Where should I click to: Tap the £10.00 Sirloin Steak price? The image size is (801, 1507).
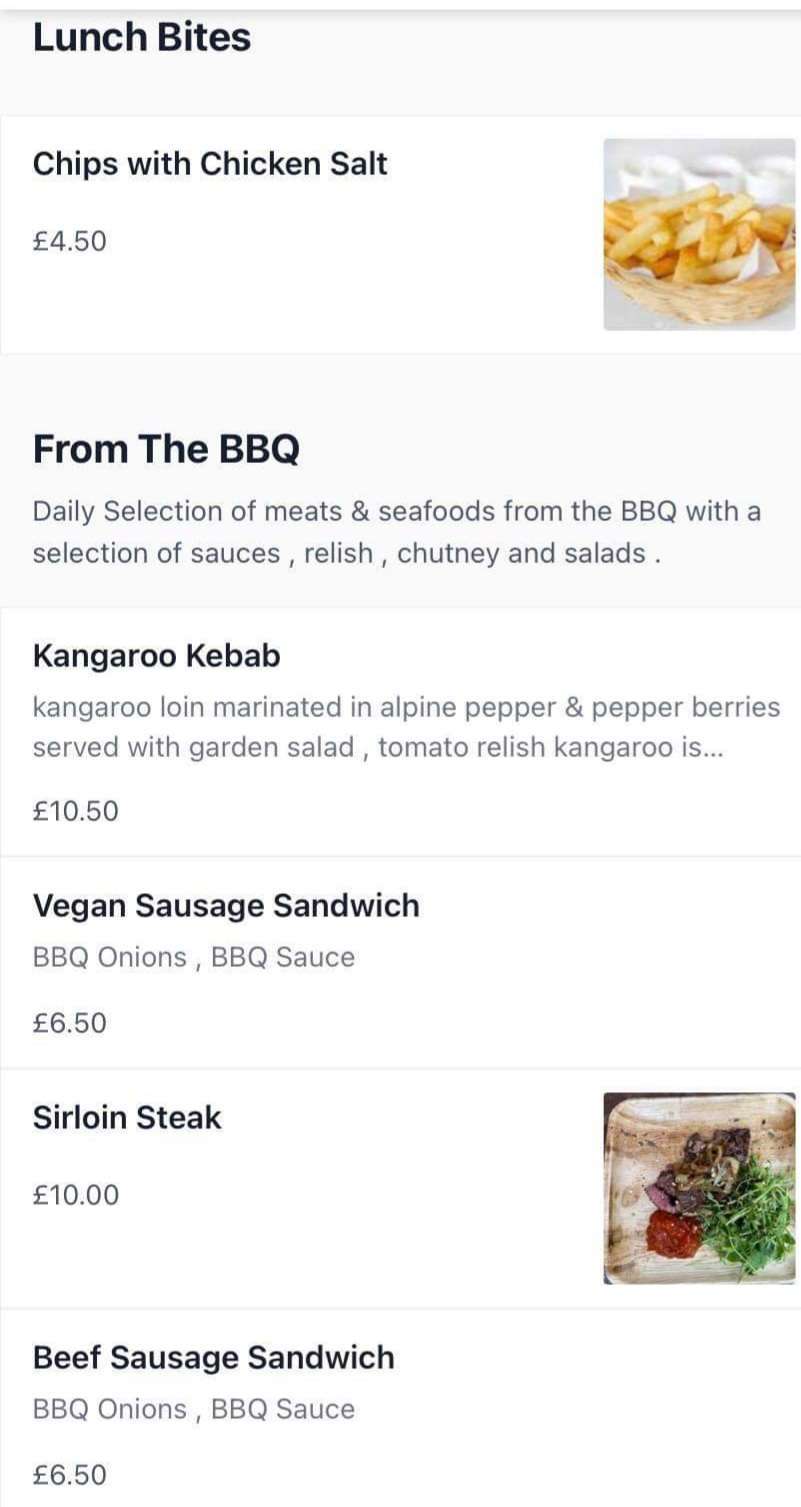75,1195
